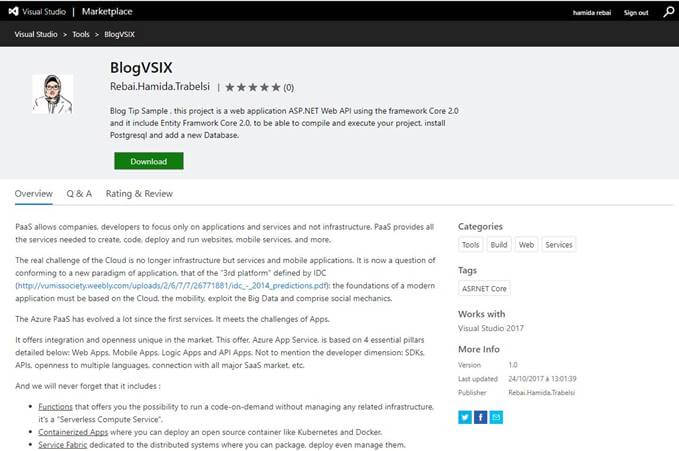Share the extension via email icon
Viewport: 679px width, 451px height.
pyautogui.click(x=496, y=417)
